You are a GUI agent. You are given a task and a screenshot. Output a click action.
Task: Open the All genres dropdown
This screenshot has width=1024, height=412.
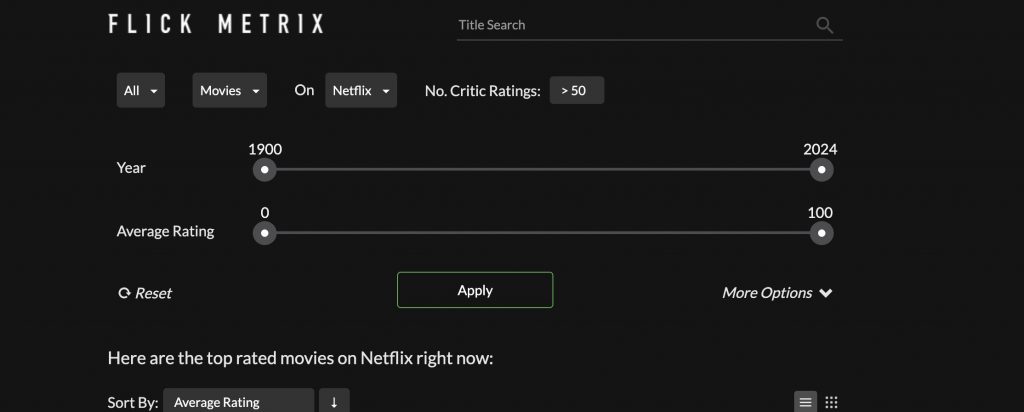[x=141, y=90]
